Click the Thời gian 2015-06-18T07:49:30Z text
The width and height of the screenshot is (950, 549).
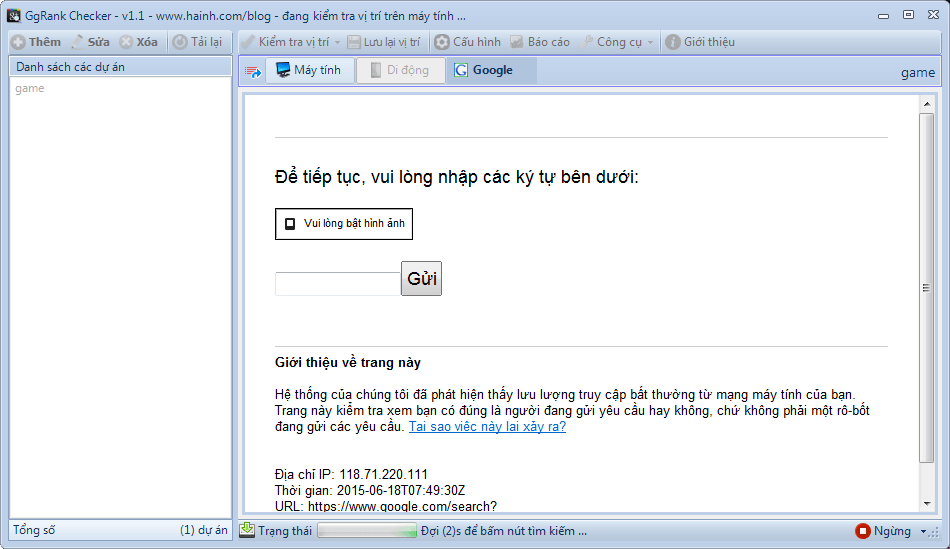pyautogui.click(x=370, y=490)
